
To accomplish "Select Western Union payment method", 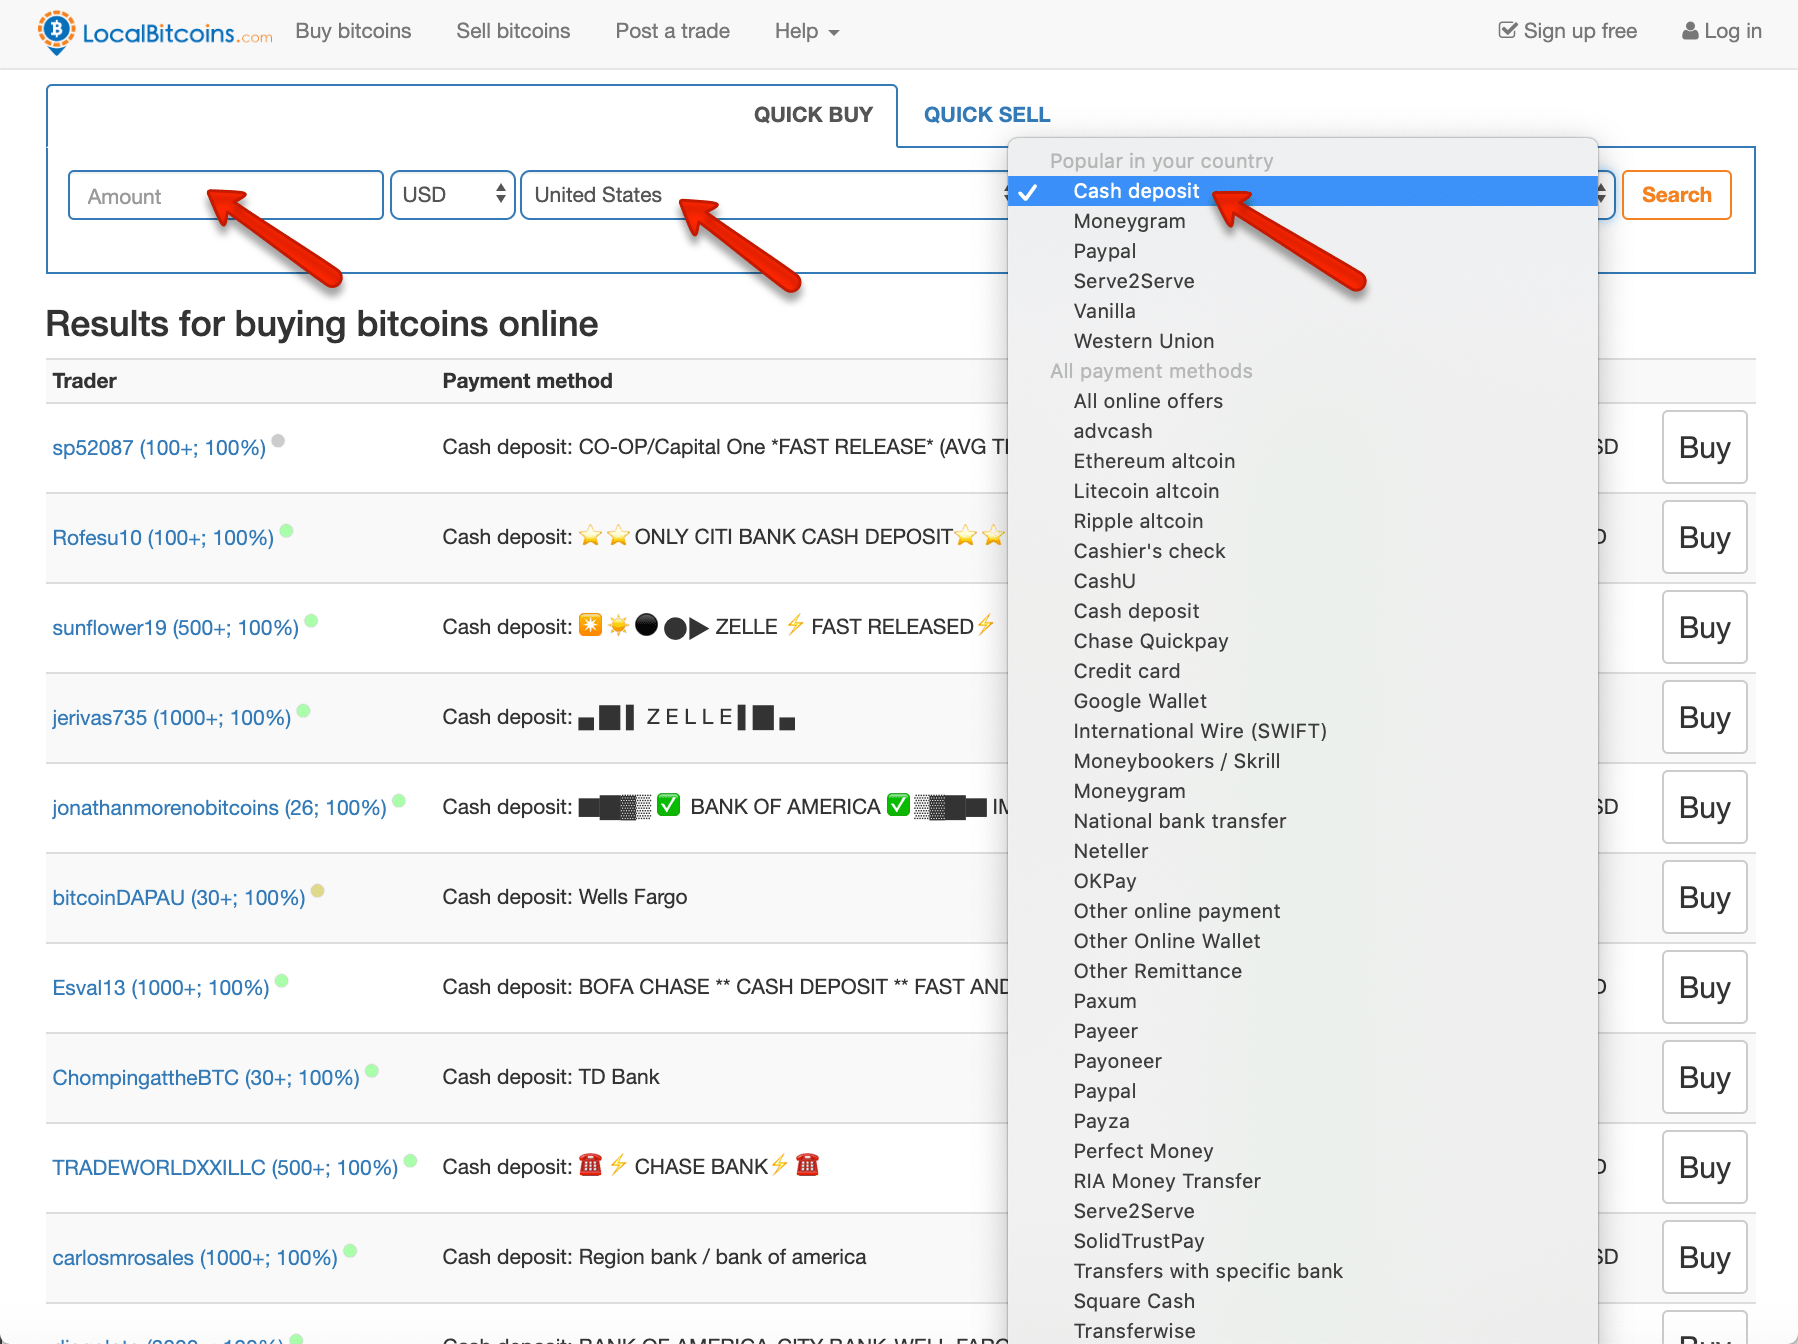I will (x=1303, y=341).
